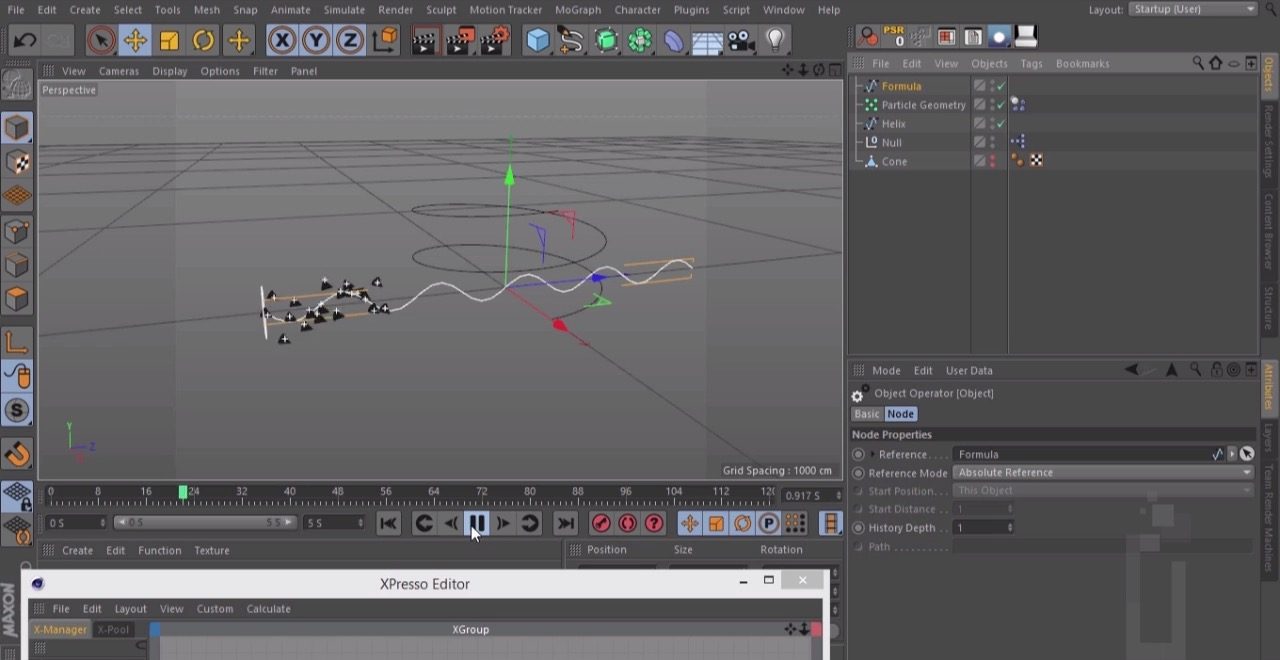
Task: Click timeline range slider bar
Action: tap(205, 523)
